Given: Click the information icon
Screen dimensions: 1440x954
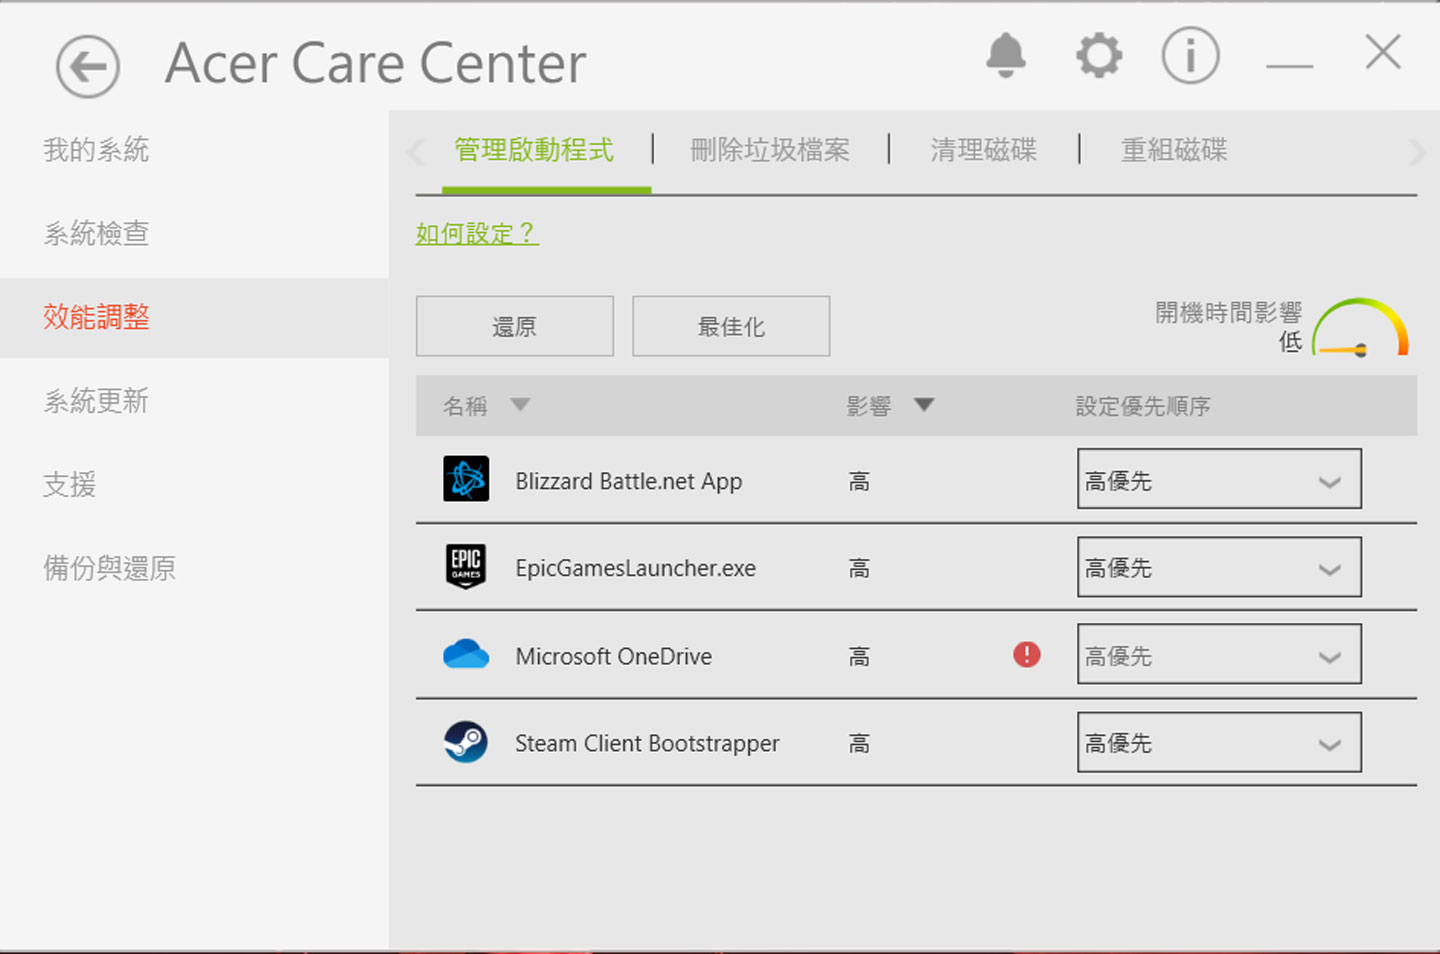Looking at the screenshot, I should (1190, 55).
